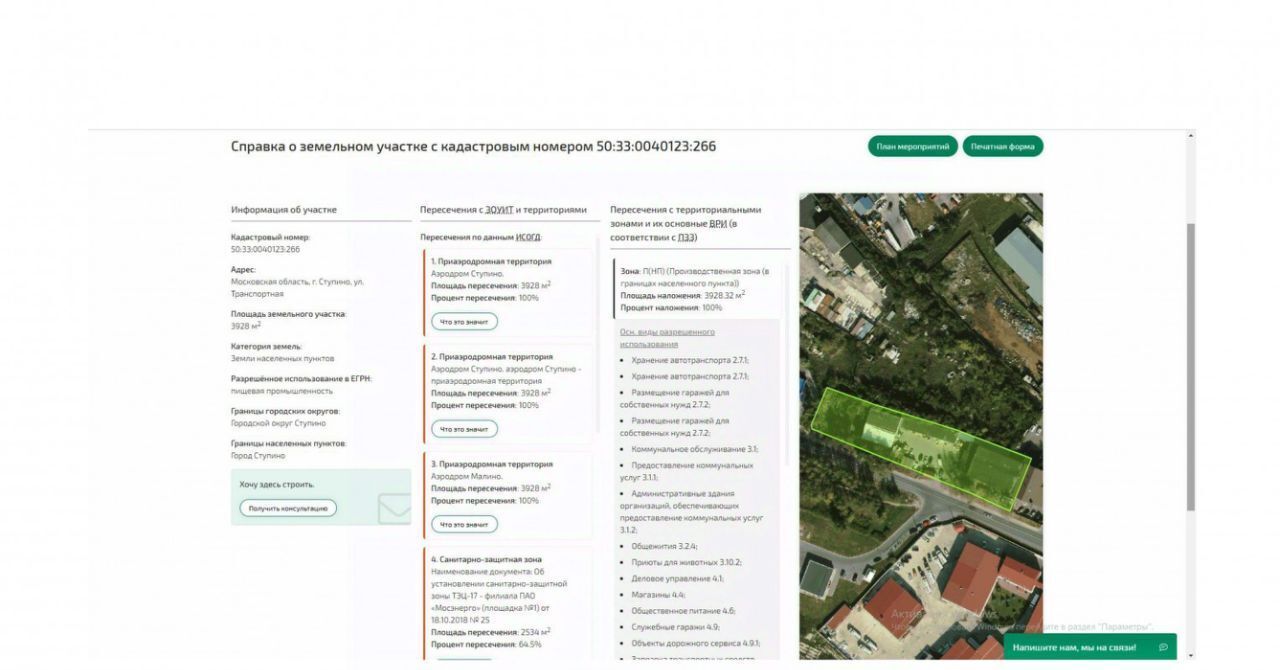Click 'Что это значит' under Аэродром Ступино item 1
Viewport: 1280px width, 670px height.
[x=464, y=322]
